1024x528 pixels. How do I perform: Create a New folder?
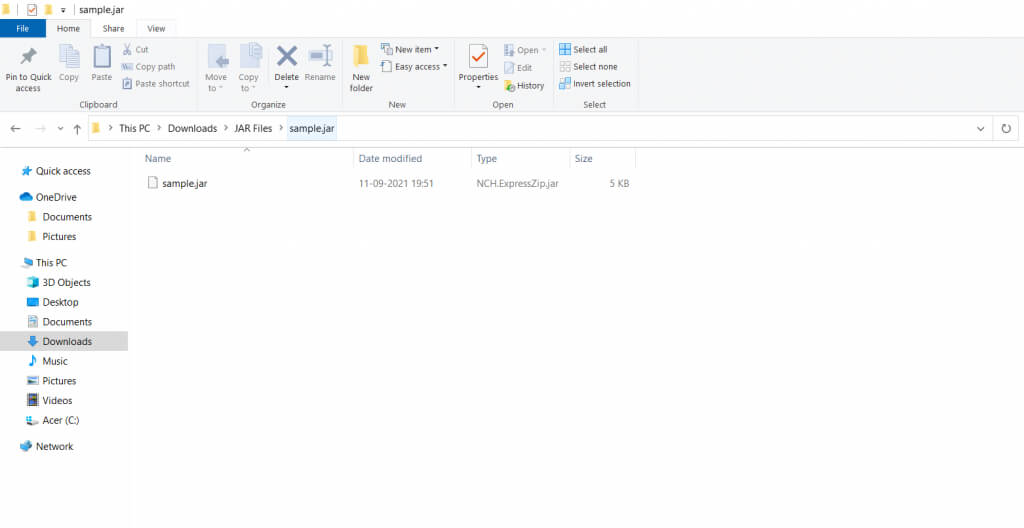(x=360, y=68)
